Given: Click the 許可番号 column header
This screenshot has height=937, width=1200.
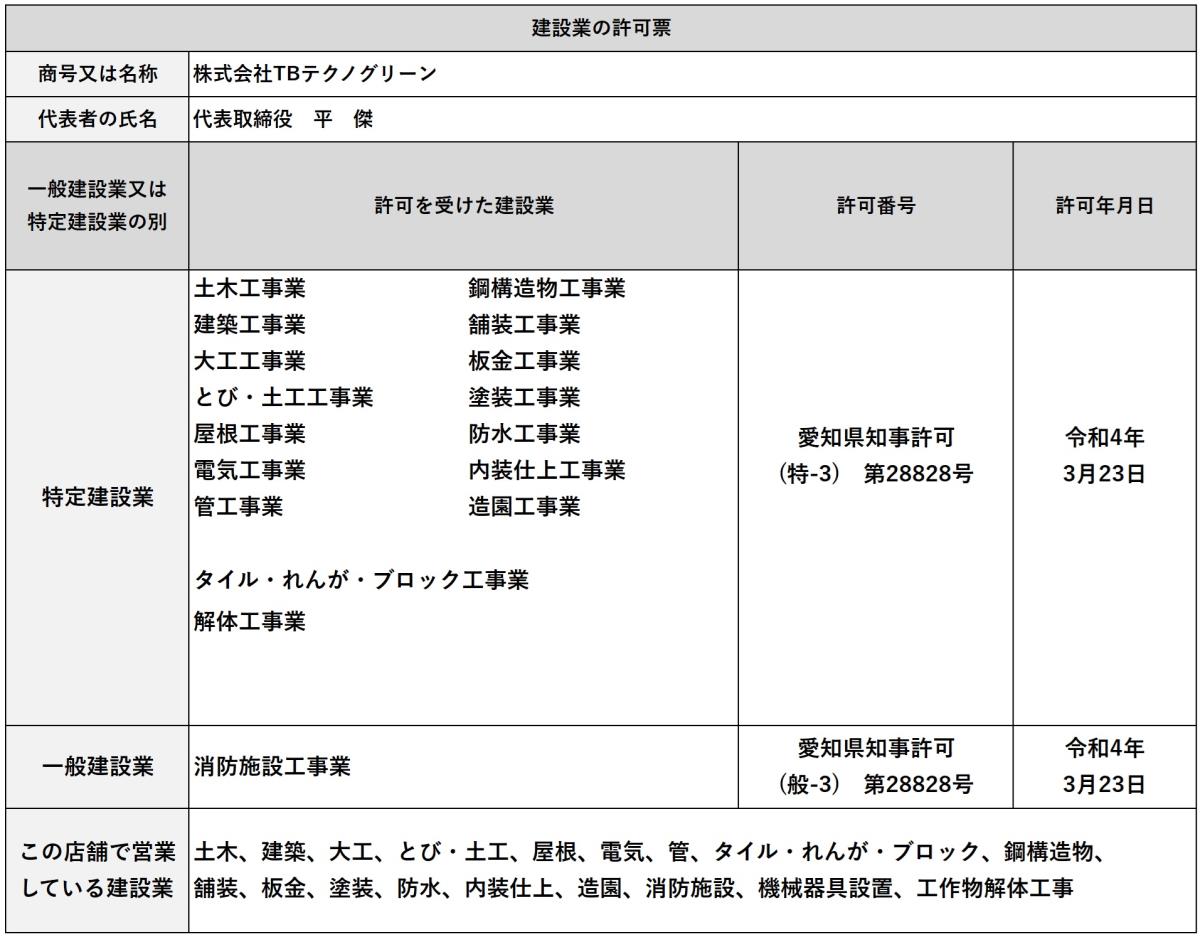Looking at the screenshot, I should [x=875, y=206].
